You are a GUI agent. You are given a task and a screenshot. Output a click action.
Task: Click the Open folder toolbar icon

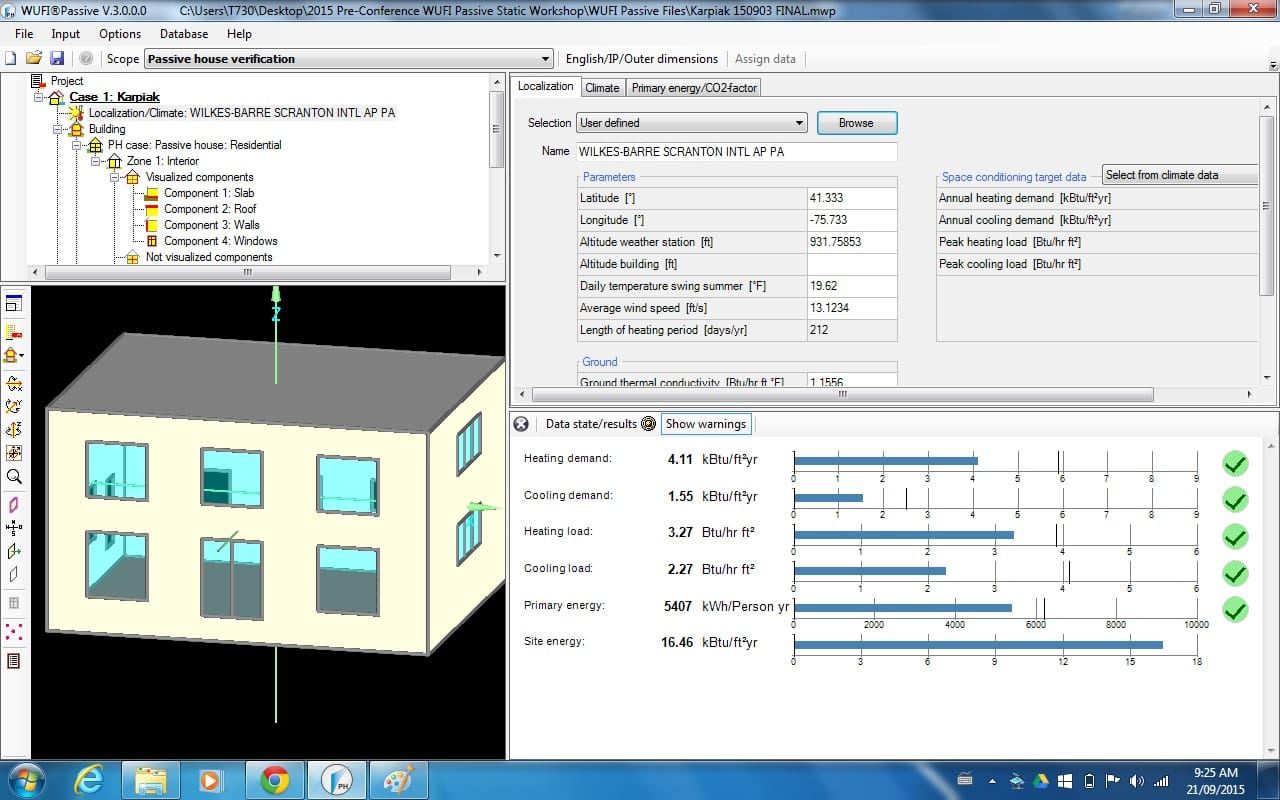point(34,59)
